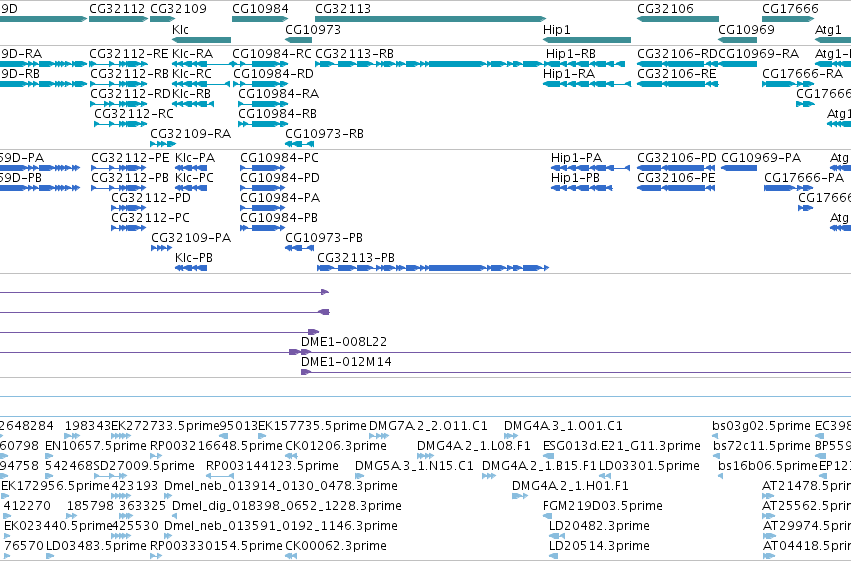Click EST DMG4A.2_1.H01.F1
The height and width of the screenshot is (561, 851).
(570, 486)
